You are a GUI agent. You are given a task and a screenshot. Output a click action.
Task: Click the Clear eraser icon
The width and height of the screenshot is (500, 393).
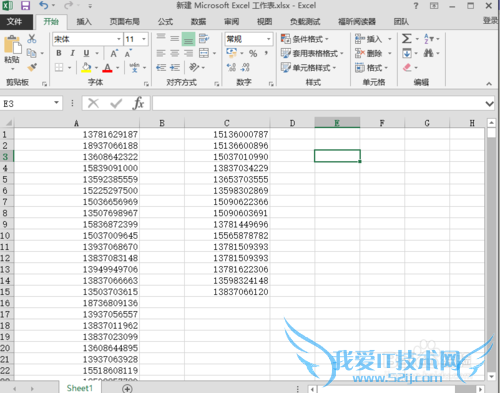point(407,68)
